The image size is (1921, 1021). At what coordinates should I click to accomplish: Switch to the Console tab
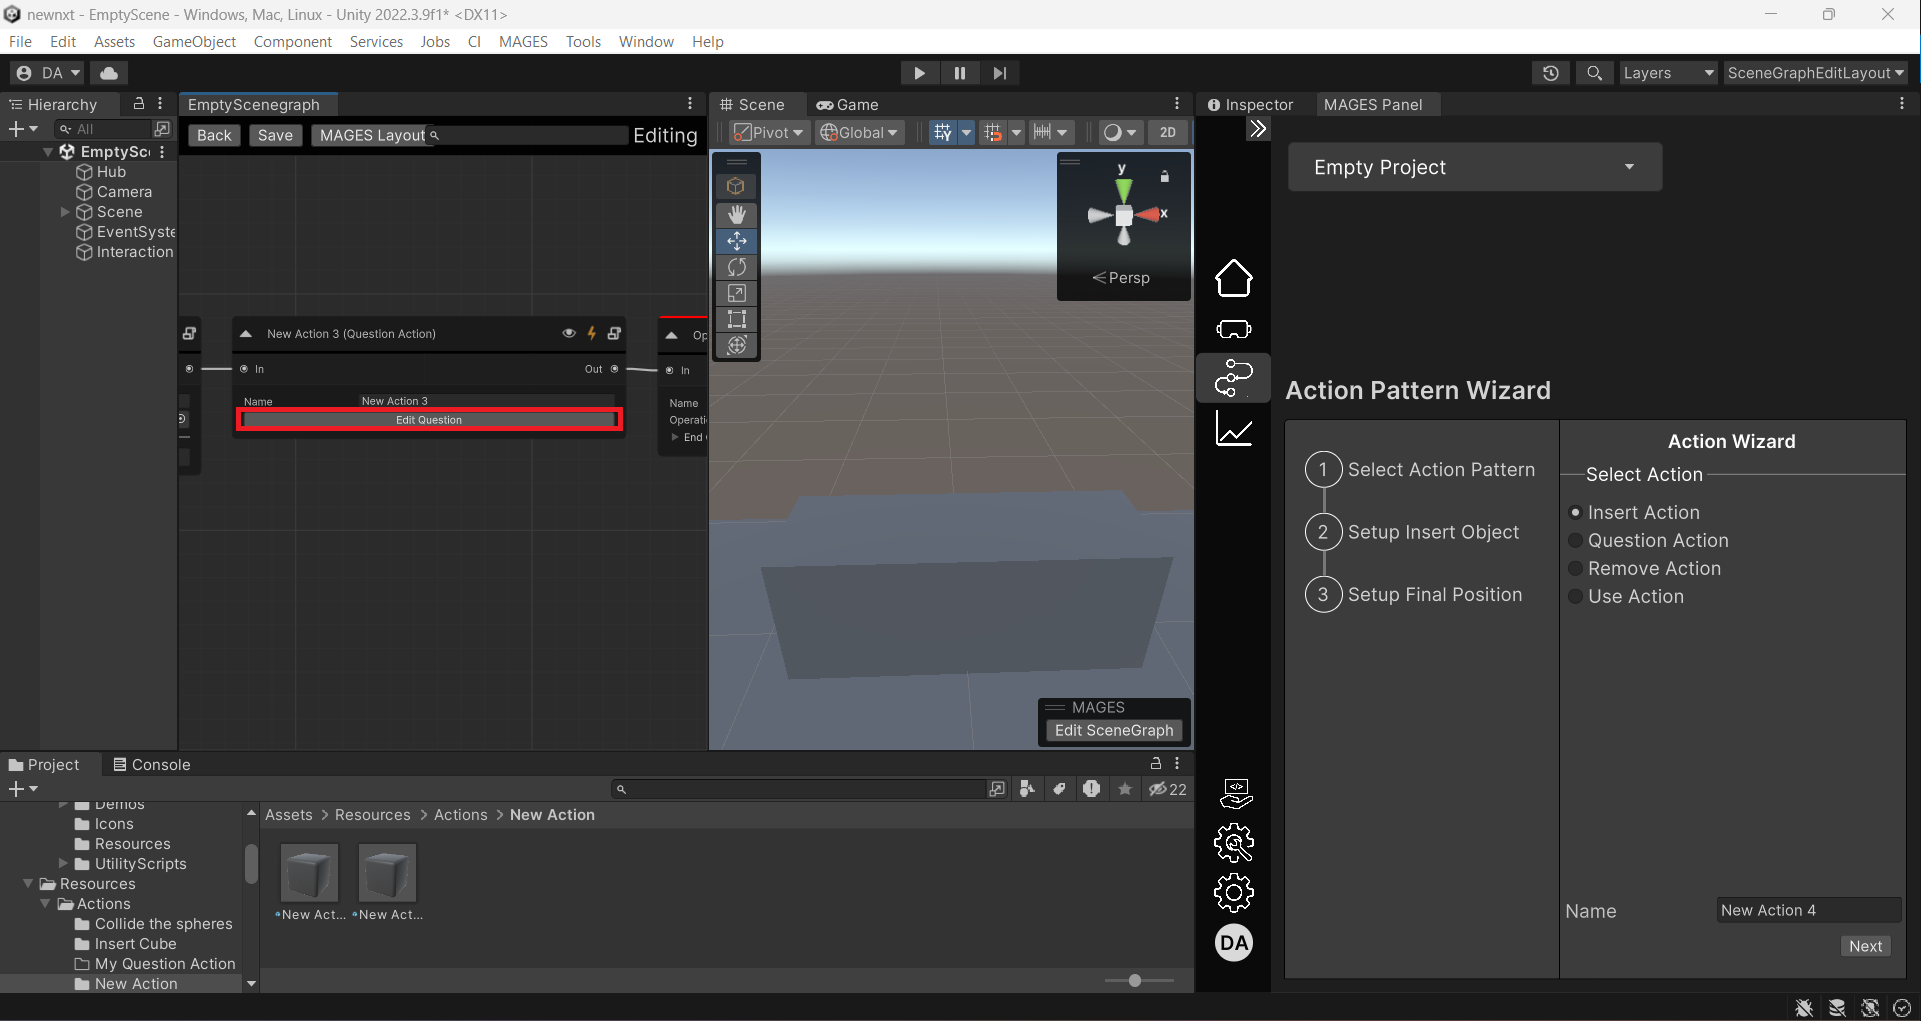(x=151, y=765)
